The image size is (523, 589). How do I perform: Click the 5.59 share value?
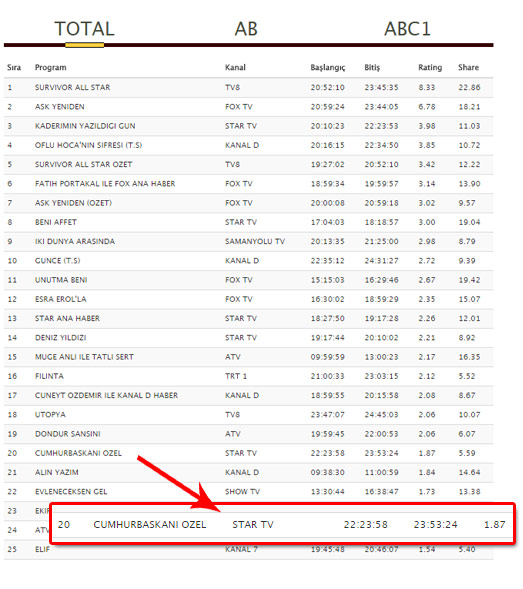467,453
